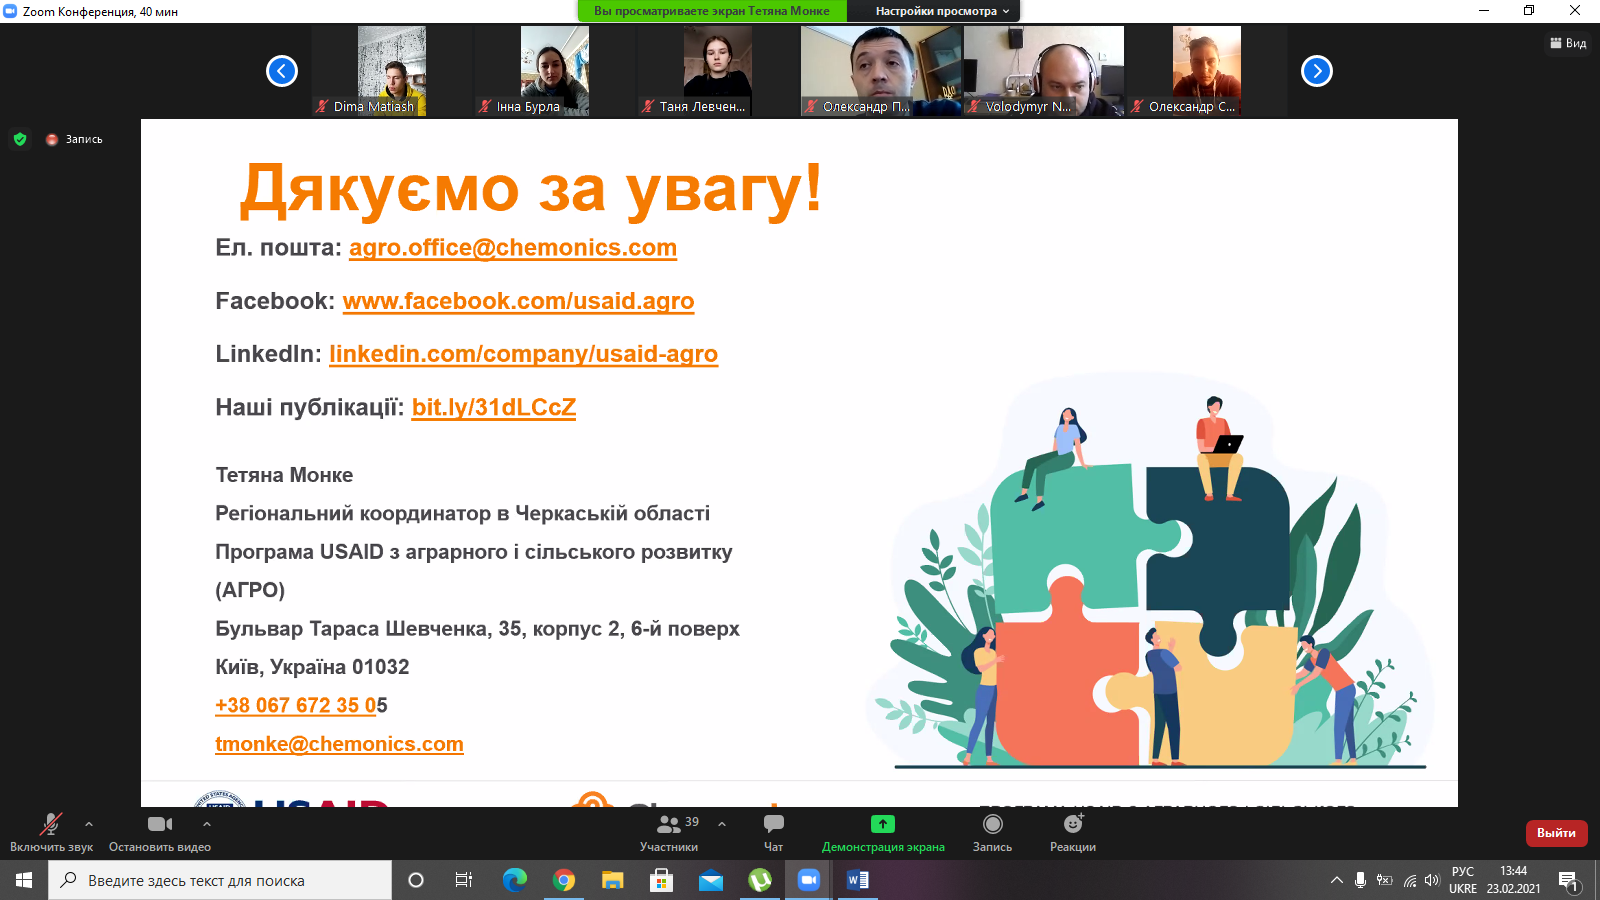Screen dimensions: 1600x900
Task: Switch input language РУС UKRE
Action: [1463, 880]
